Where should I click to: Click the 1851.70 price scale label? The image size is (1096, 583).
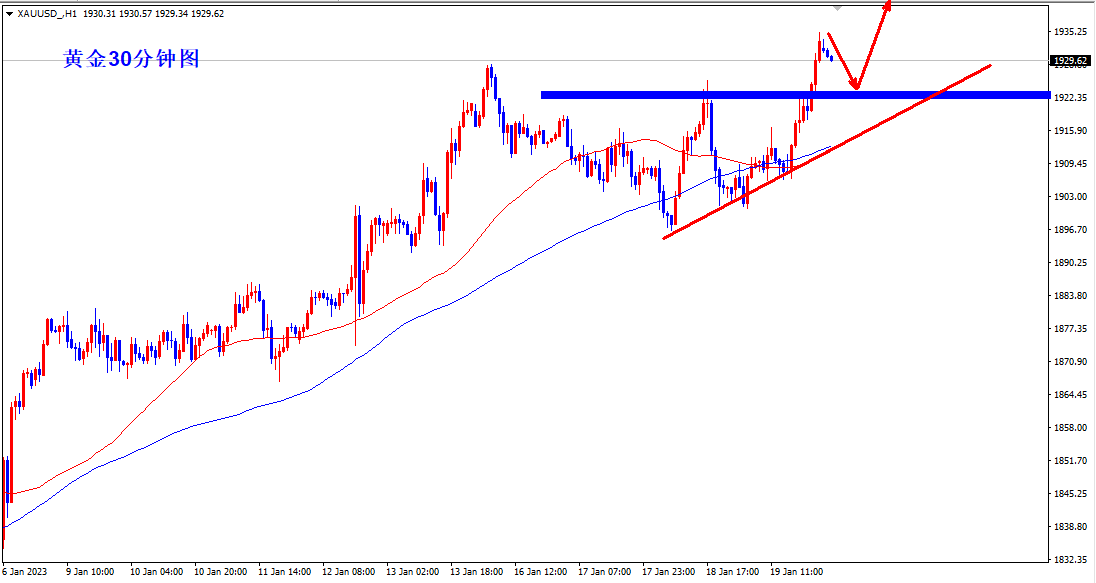(x=1070, y=461)
